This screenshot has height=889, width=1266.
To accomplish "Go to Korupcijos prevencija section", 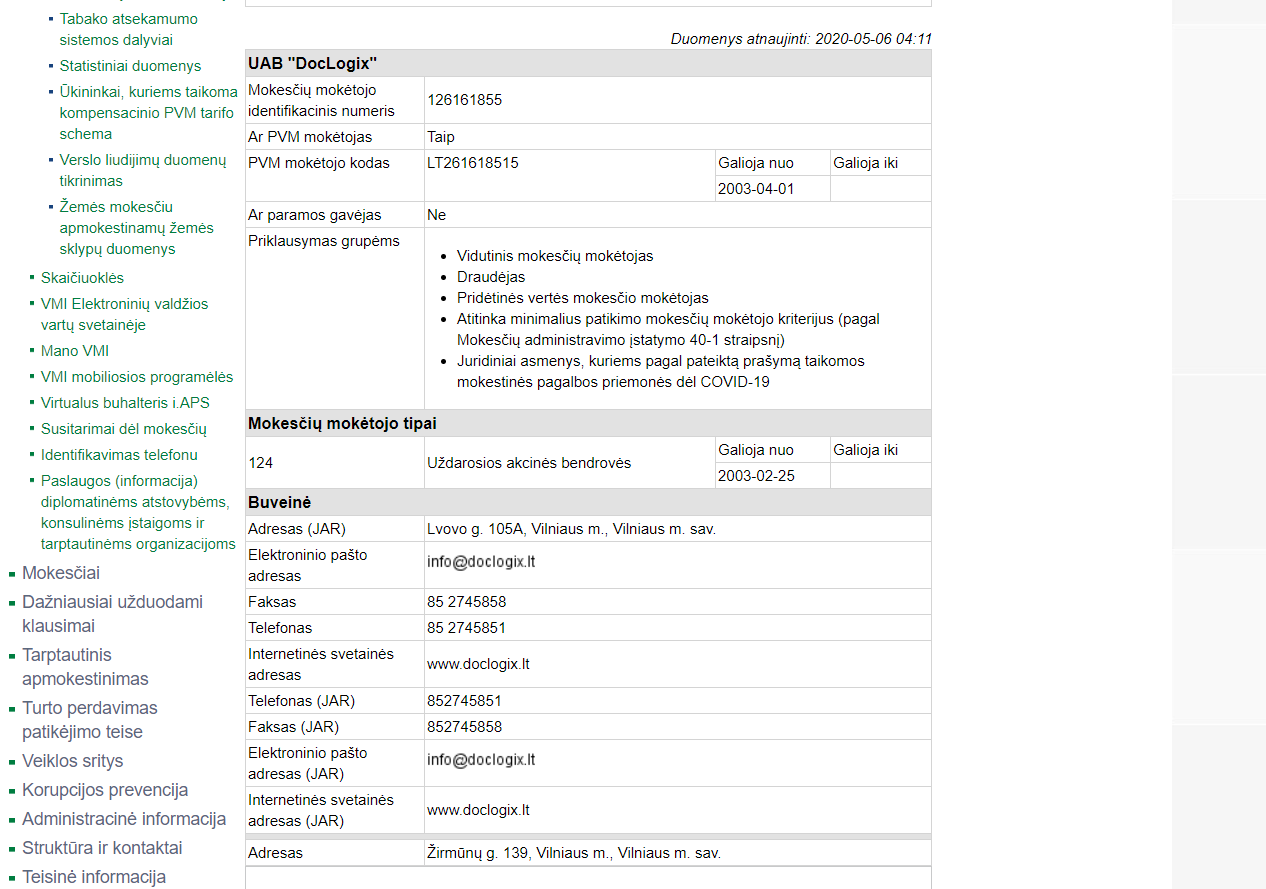I will (x=105, y=790).
